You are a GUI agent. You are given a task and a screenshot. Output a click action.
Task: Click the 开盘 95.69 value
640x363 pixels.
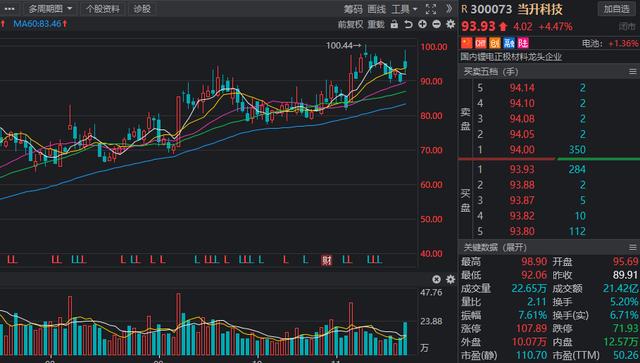[625, 262]
